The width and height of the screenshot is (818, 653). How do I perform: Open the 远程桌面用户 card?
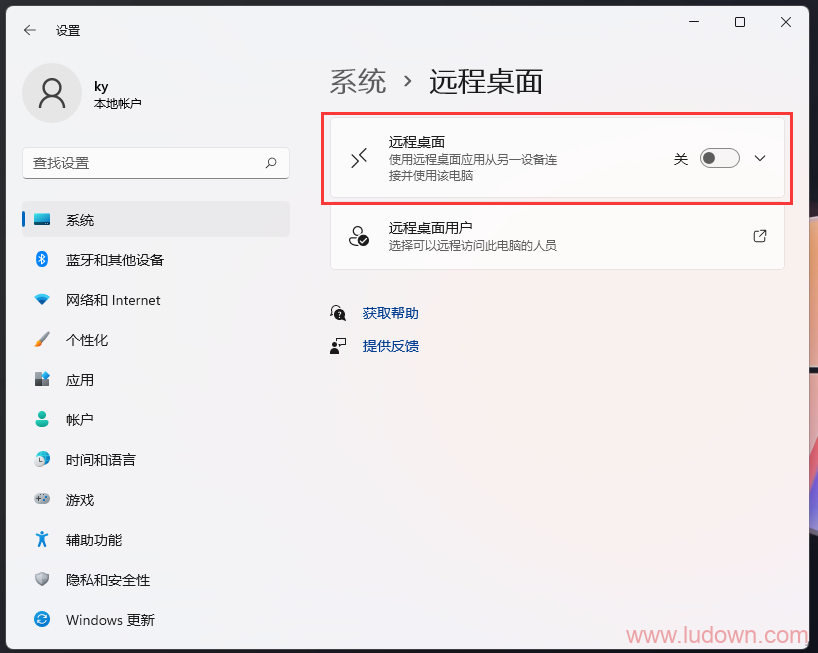(x=557, y=236)
